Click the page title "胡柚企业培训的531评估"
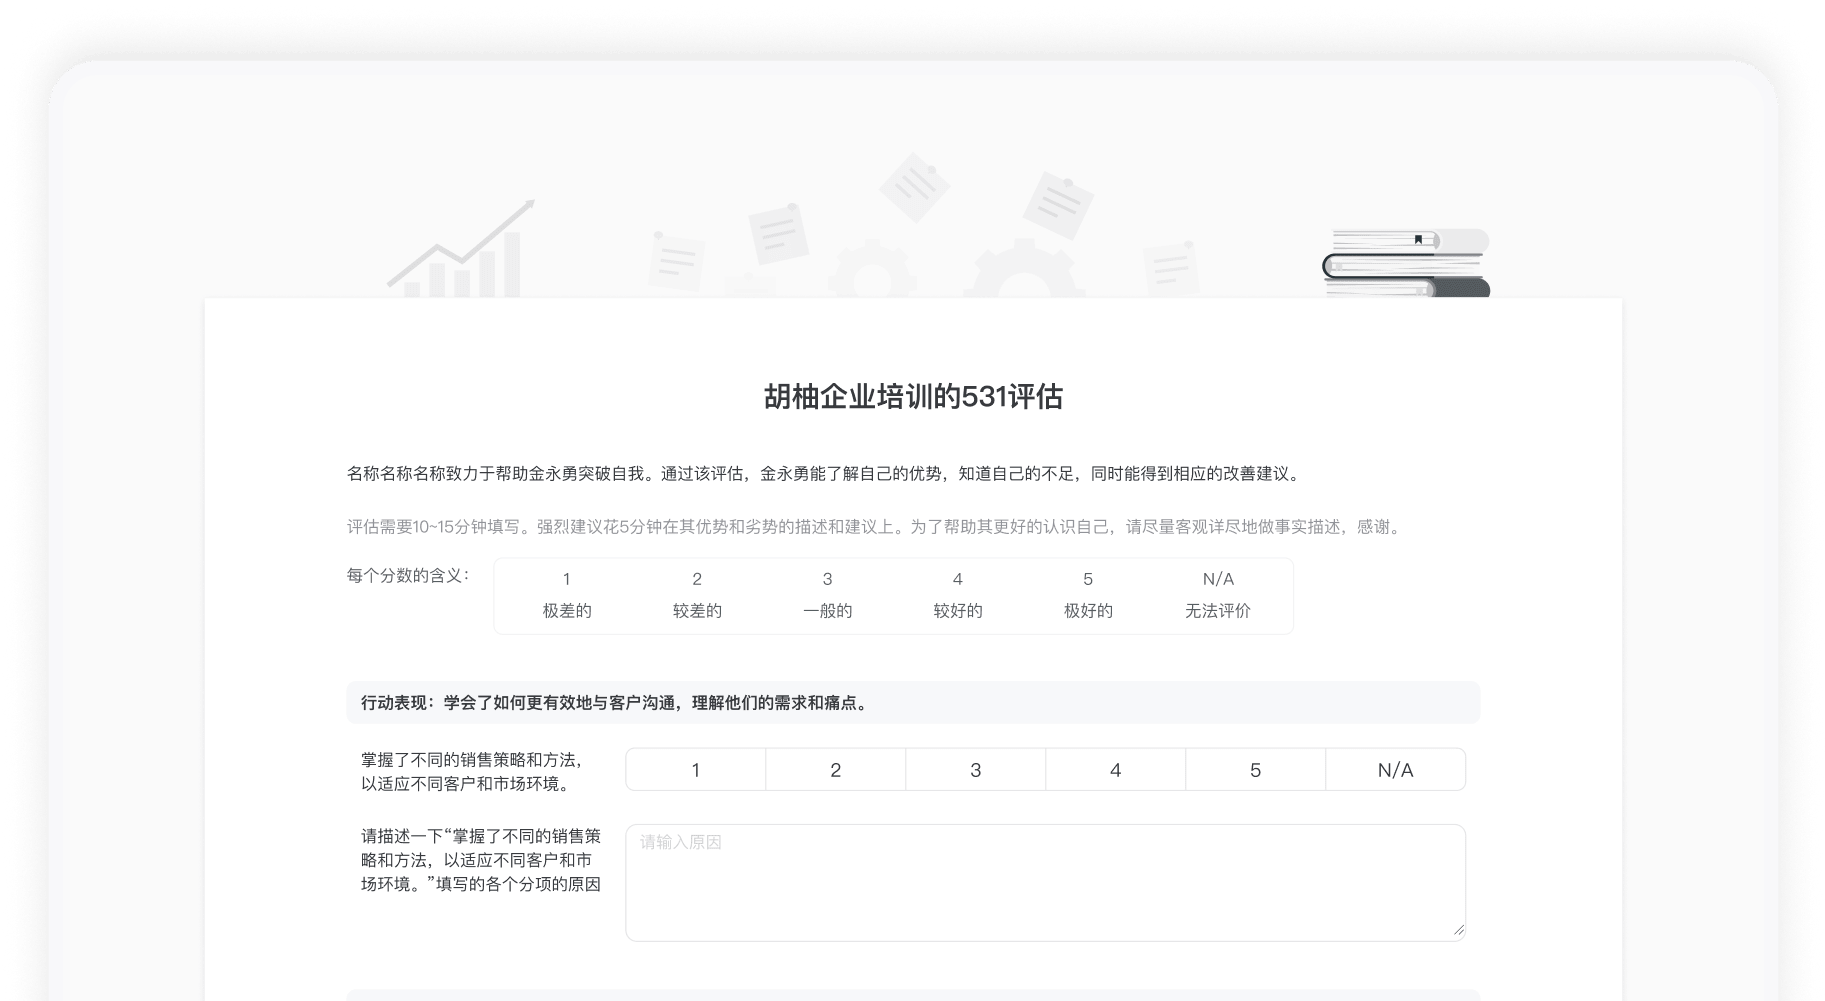Viewport: 1825px width, 1001px height. pyautogui.click(x=912, y=396)
